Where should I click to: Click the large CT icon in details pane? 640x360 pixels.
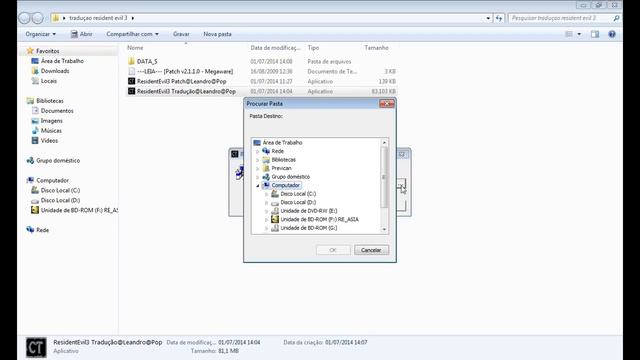tap(36, 347)
